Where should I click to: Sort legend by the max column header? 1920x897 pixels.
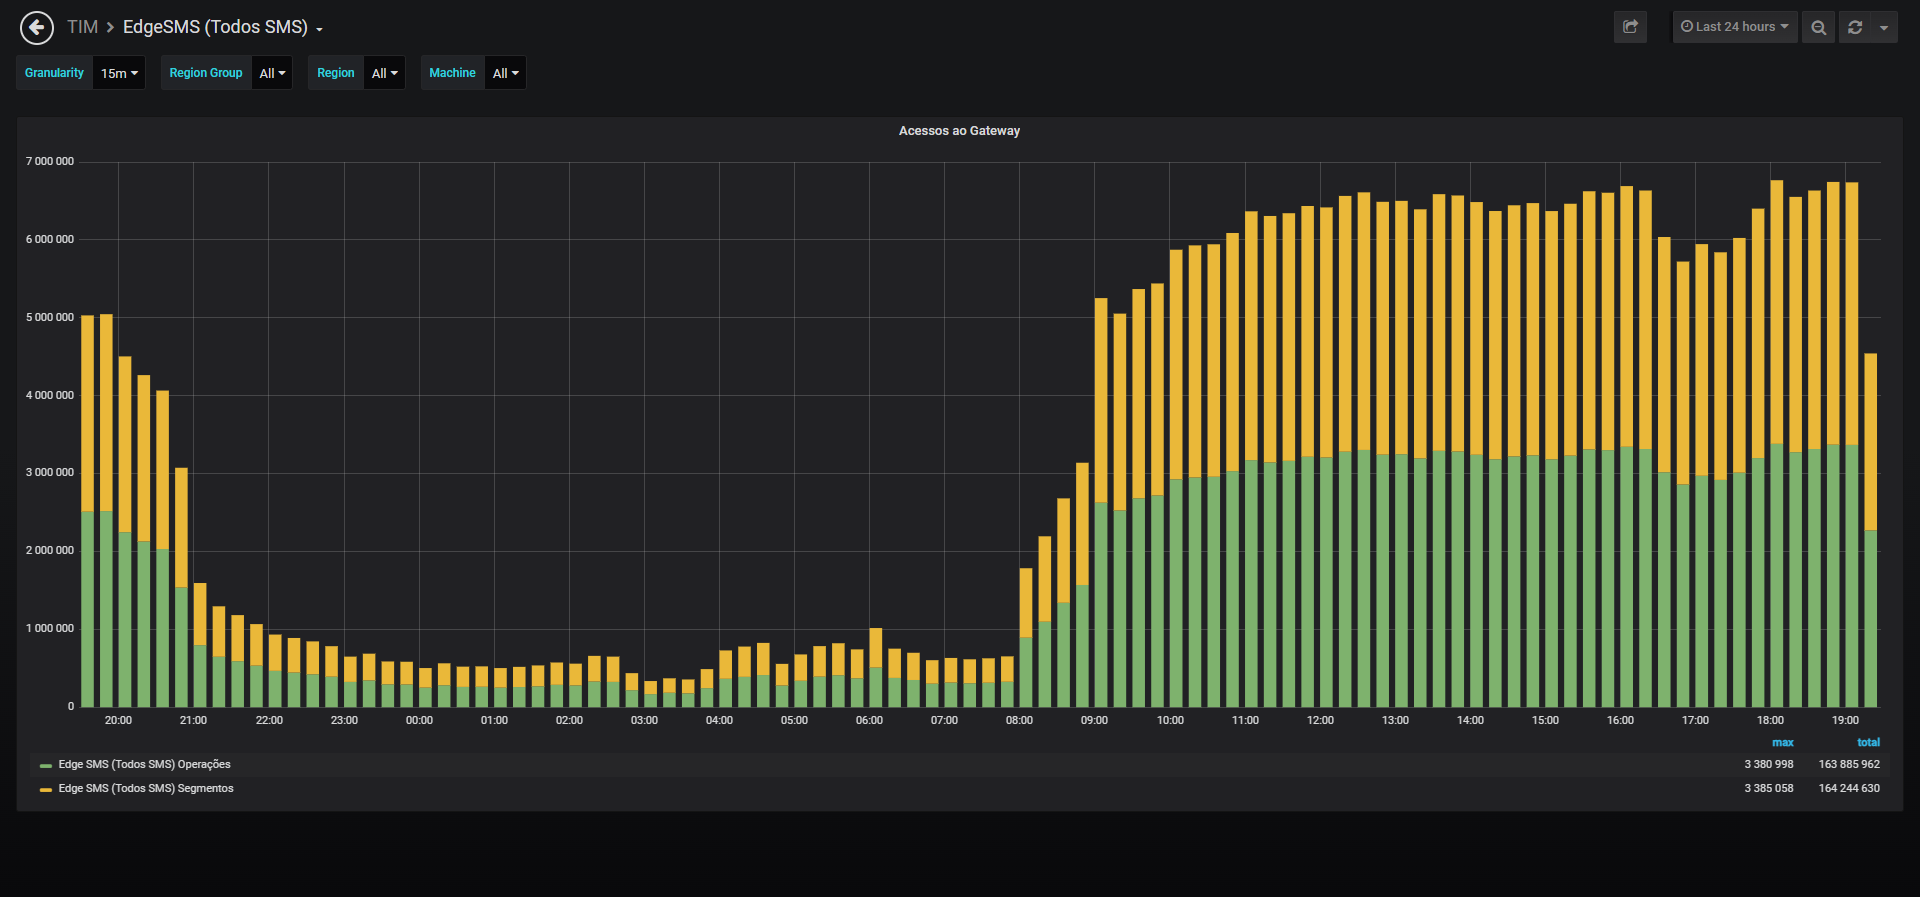(1782, 742)
